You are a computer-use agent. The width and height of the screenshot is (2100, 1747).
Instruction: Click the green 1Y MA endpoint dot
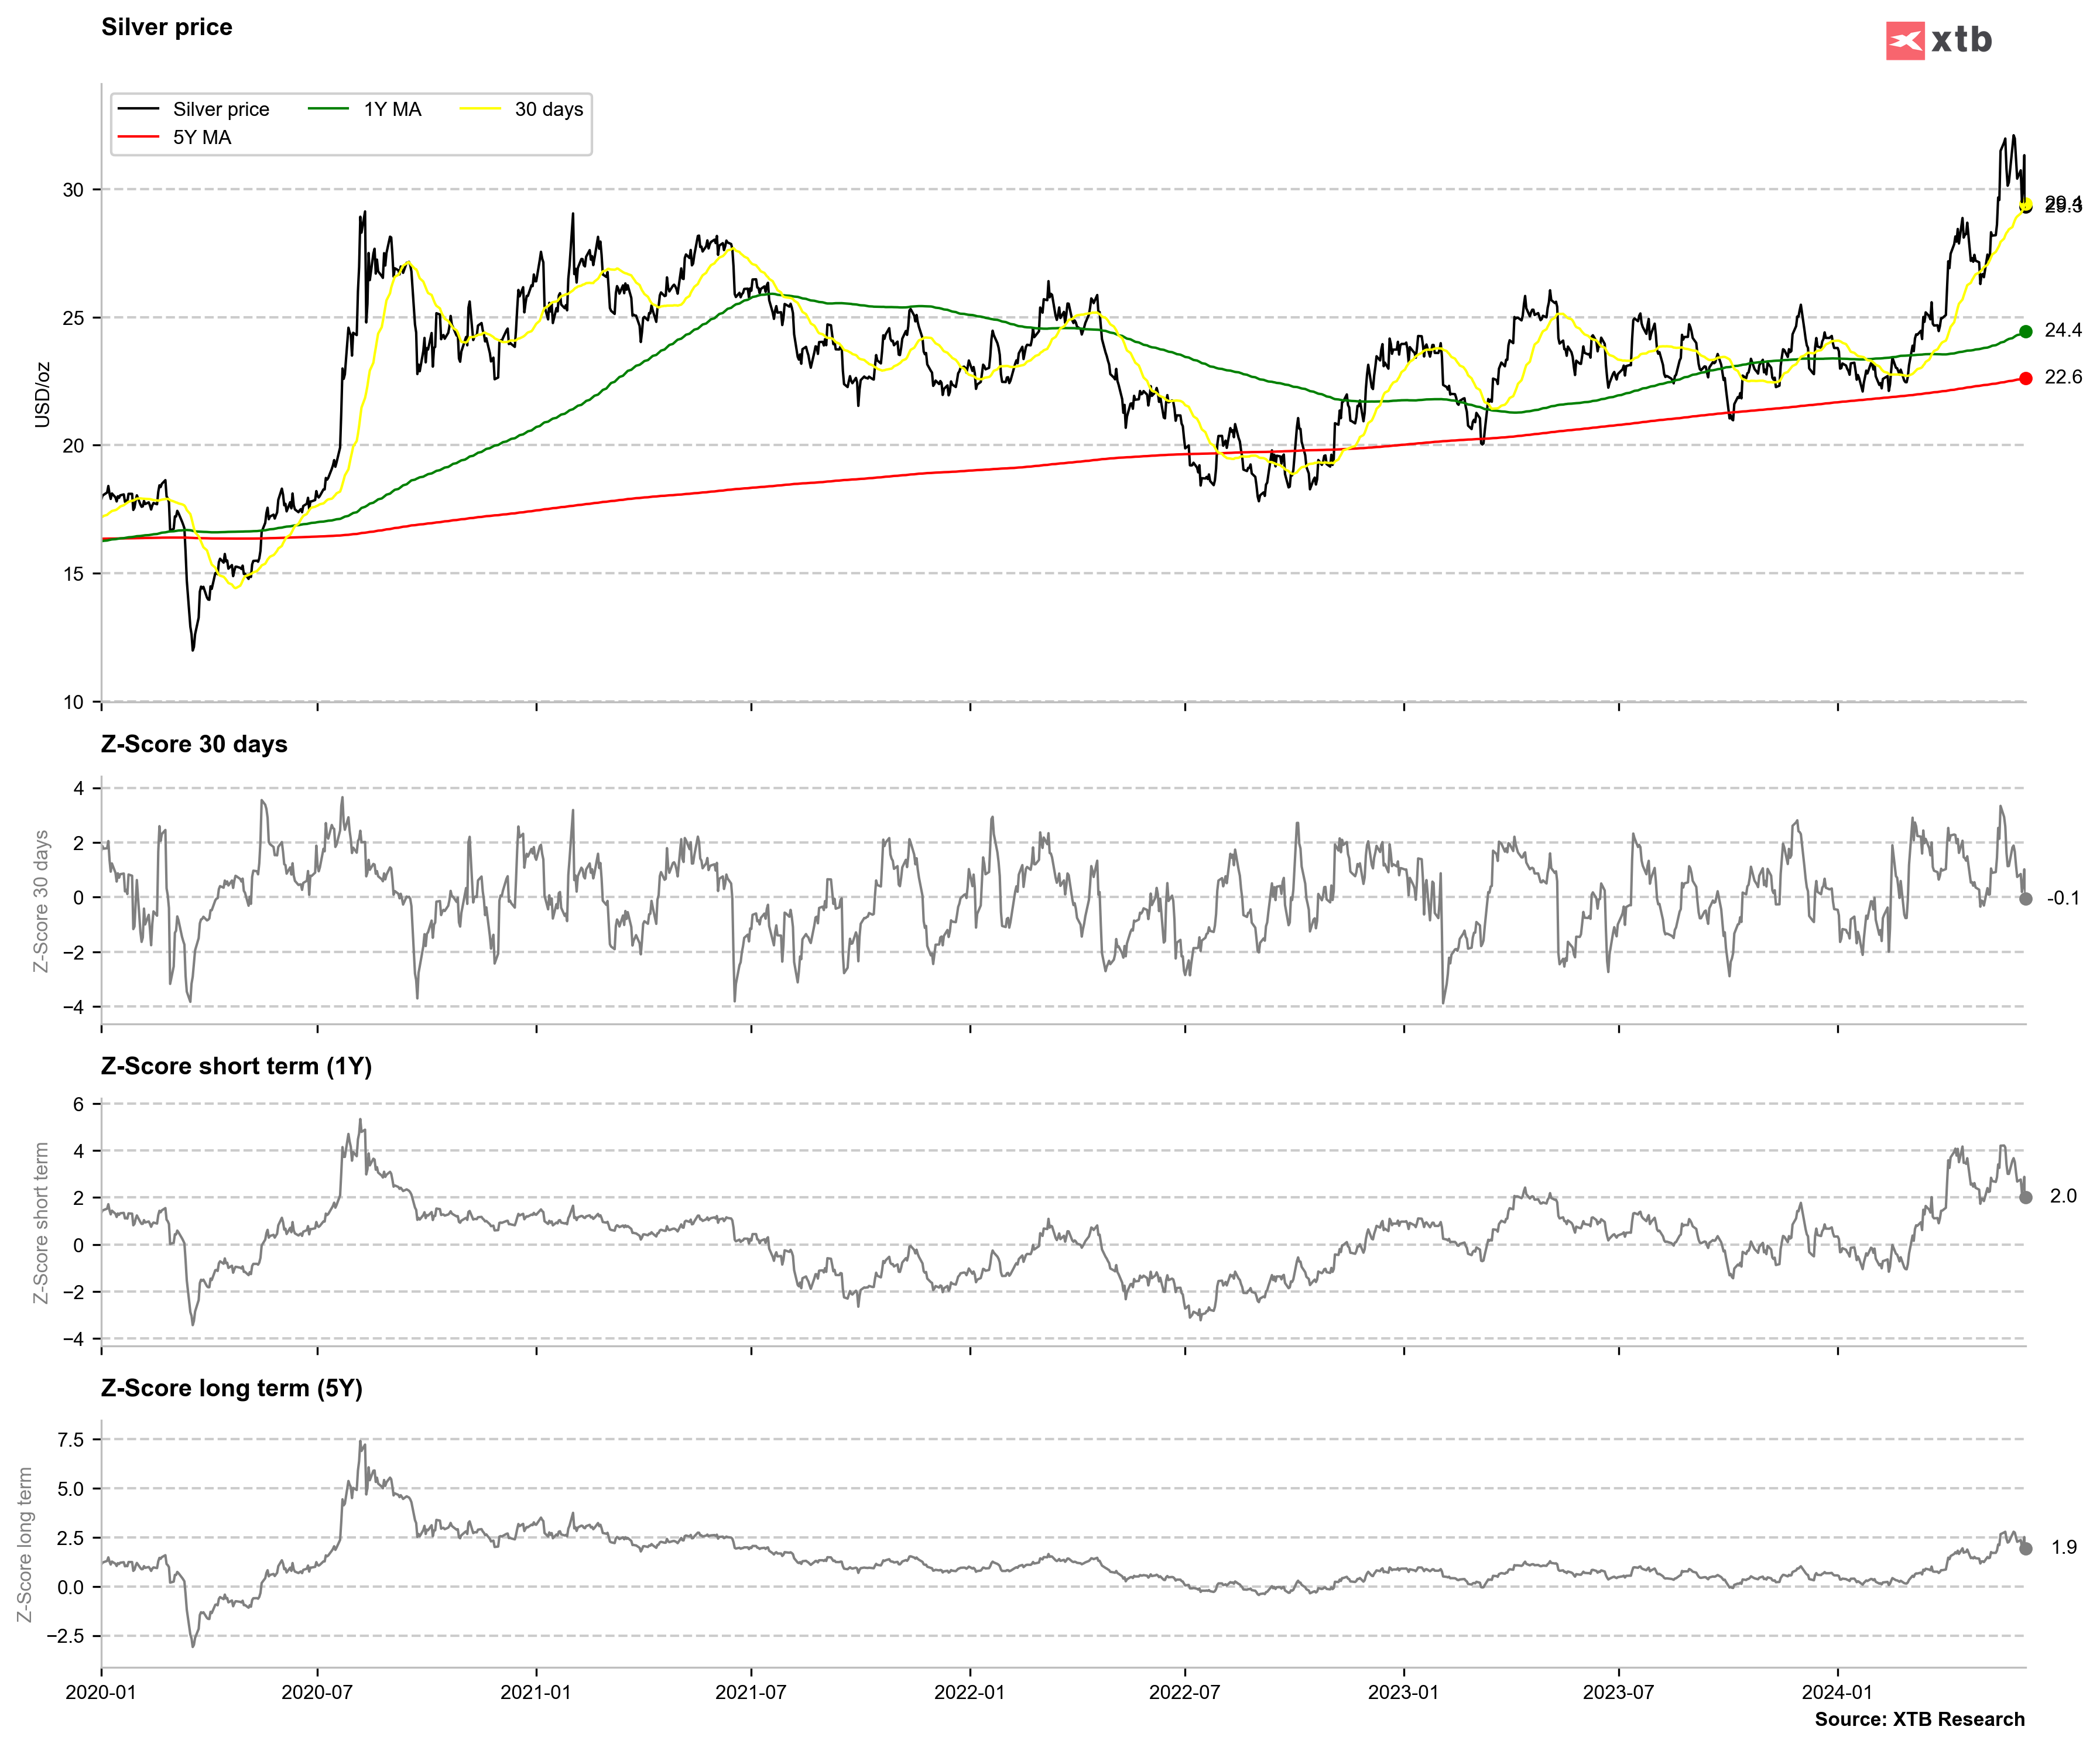pyautogui.click(x=2025, y=332)
